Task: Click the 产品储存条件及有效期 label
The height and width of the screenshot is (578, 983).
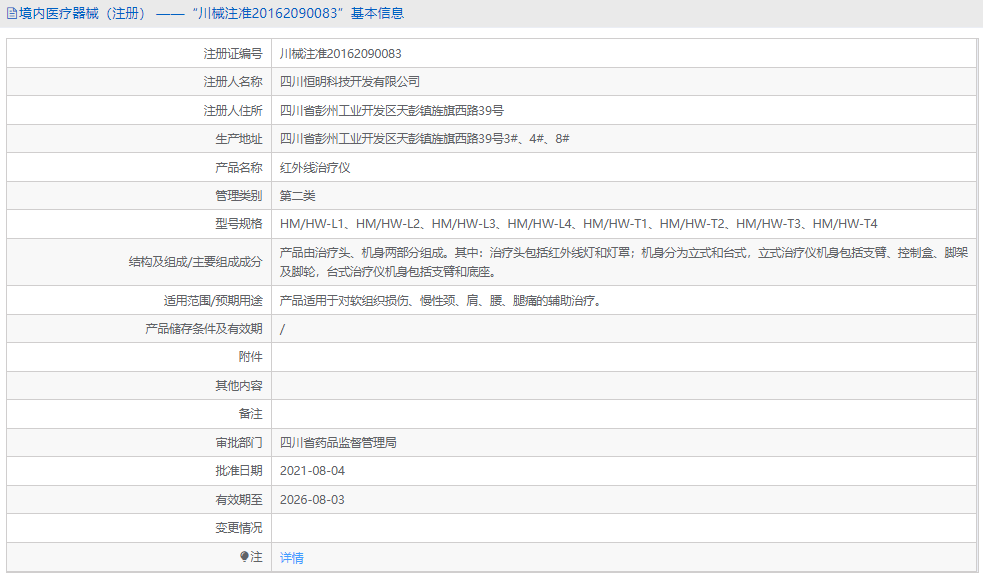Action: click(204, 329)
